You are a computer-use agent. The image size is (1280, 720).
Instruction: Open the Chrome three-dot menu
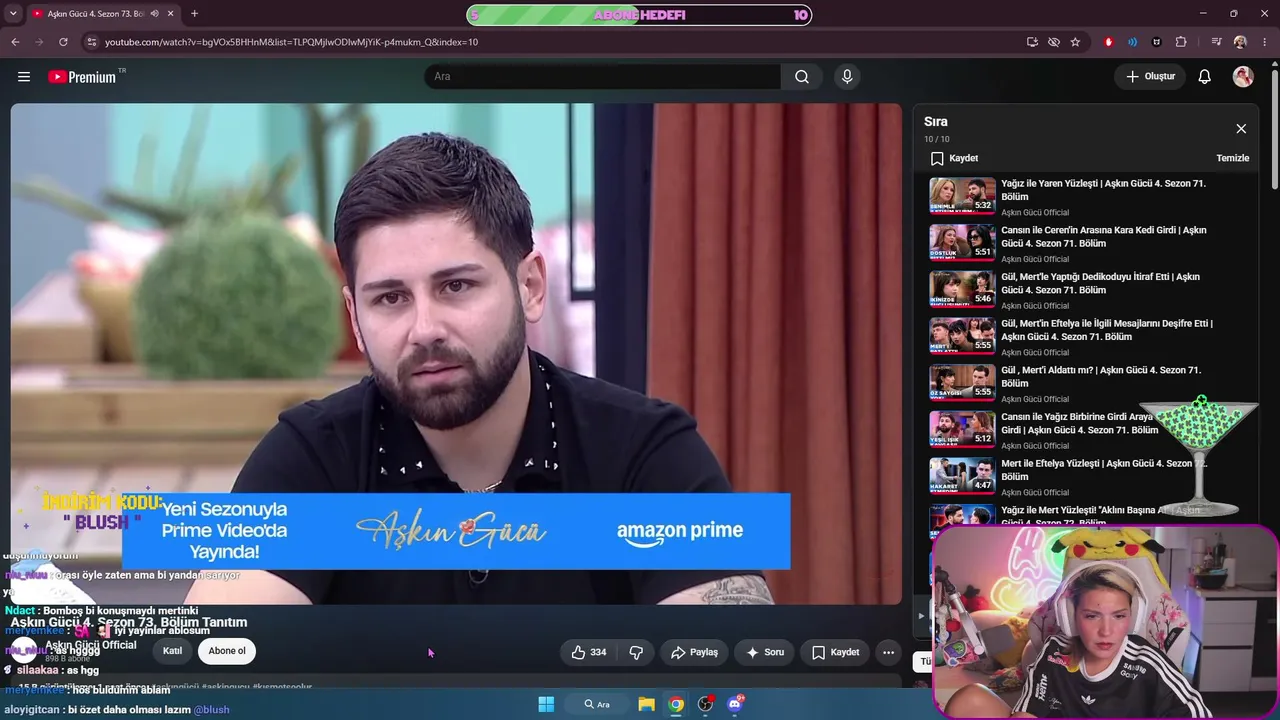pos(1265,42)
